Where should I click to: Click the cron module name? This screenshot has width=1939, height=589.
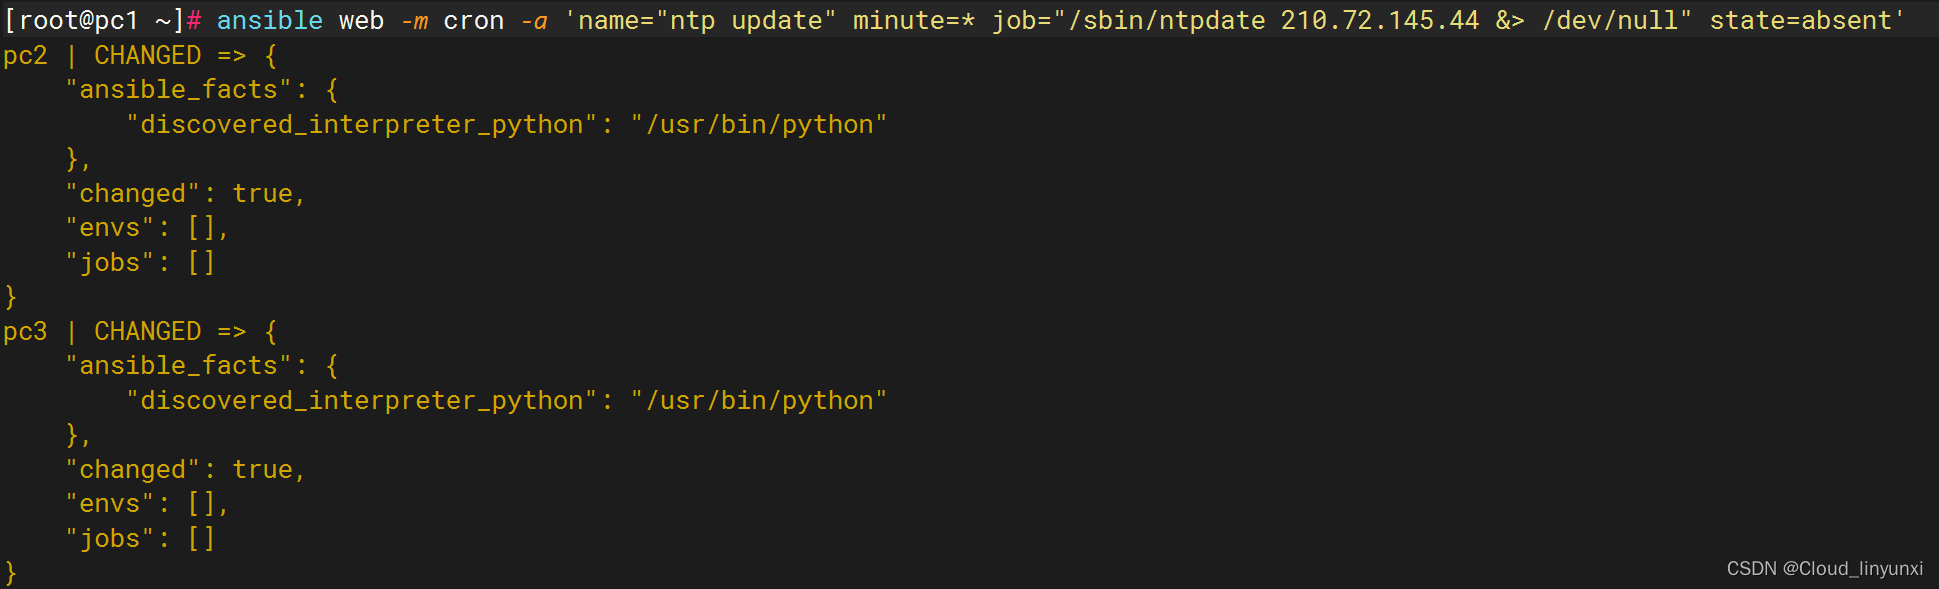tap(474, 20)
